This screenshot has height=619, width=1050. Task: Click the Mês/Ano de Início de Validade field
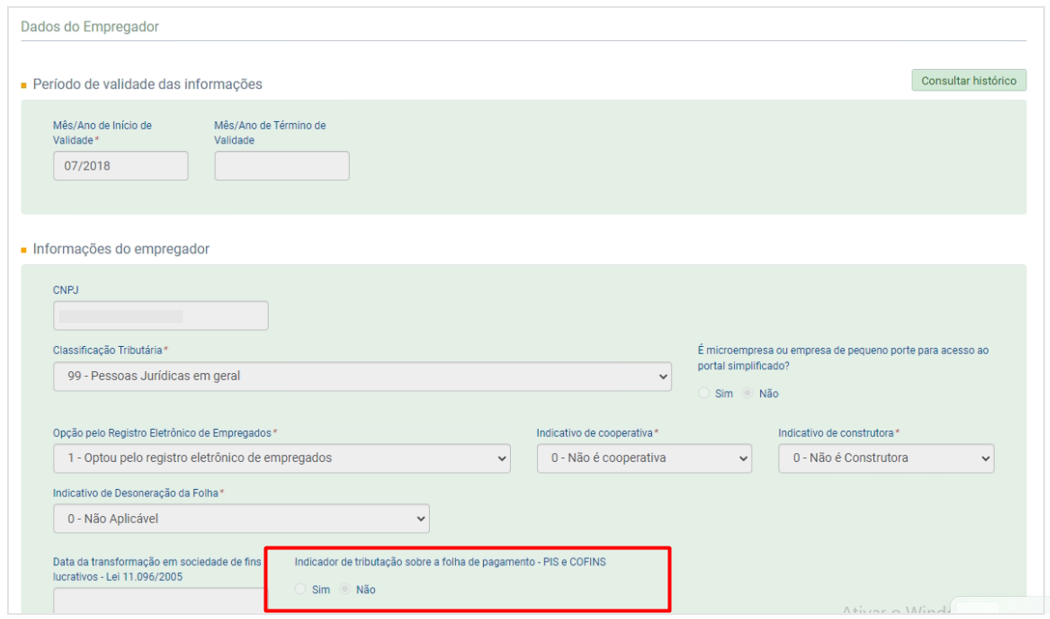120,165
